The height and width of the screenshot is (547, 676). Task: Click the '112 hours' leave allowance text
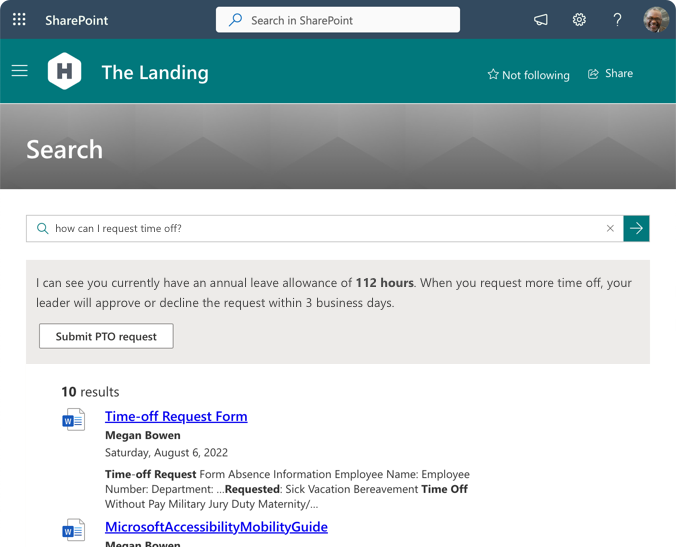385,283
